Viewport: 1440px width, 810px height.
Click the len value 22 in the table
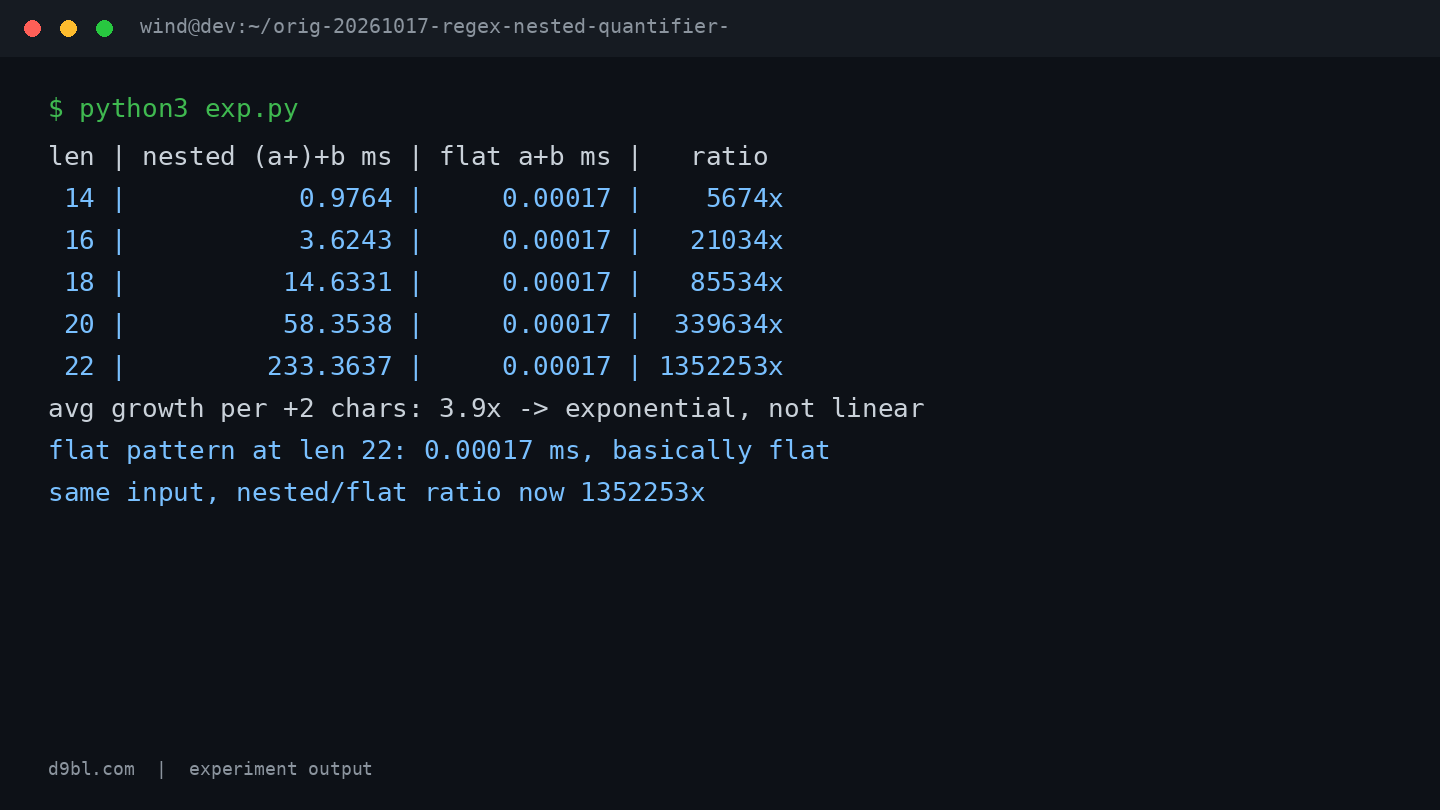79,366
